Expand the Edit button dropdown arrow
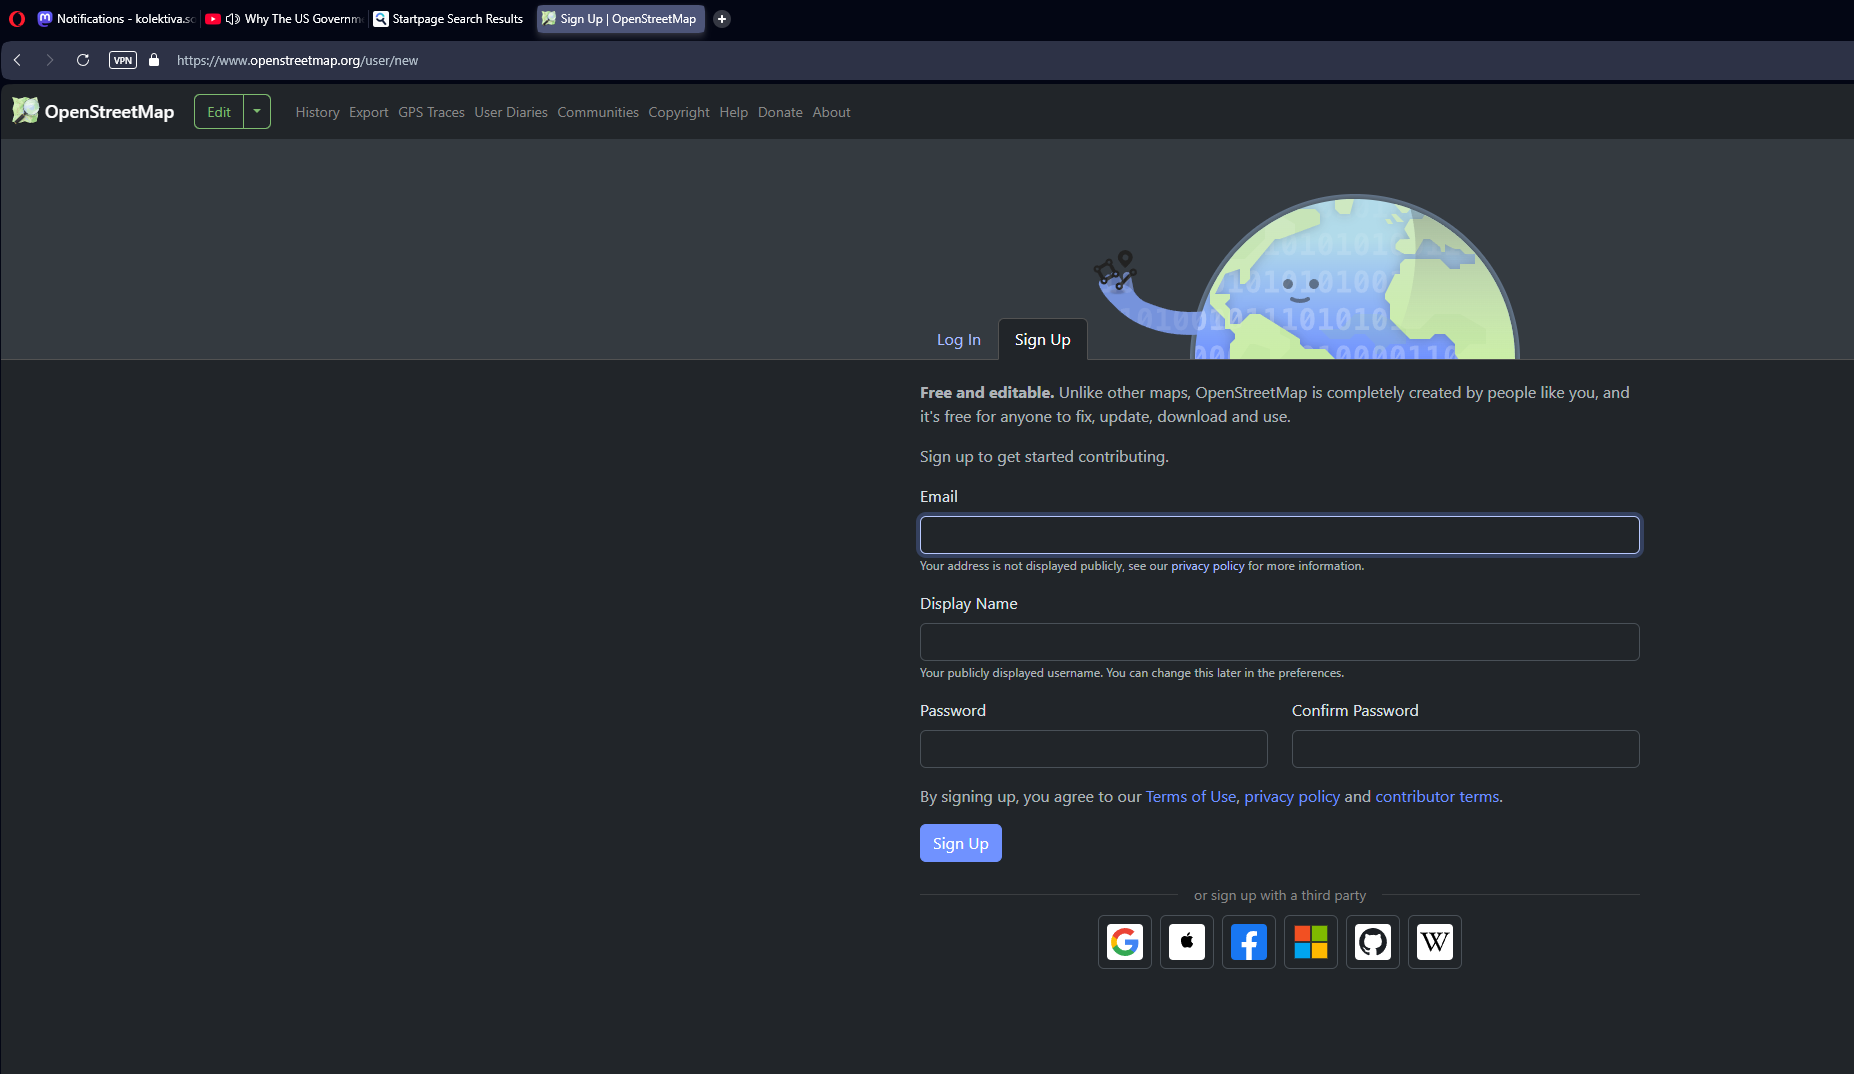The width and height of the screenshot is (1854, 1074). coord(257,111)
